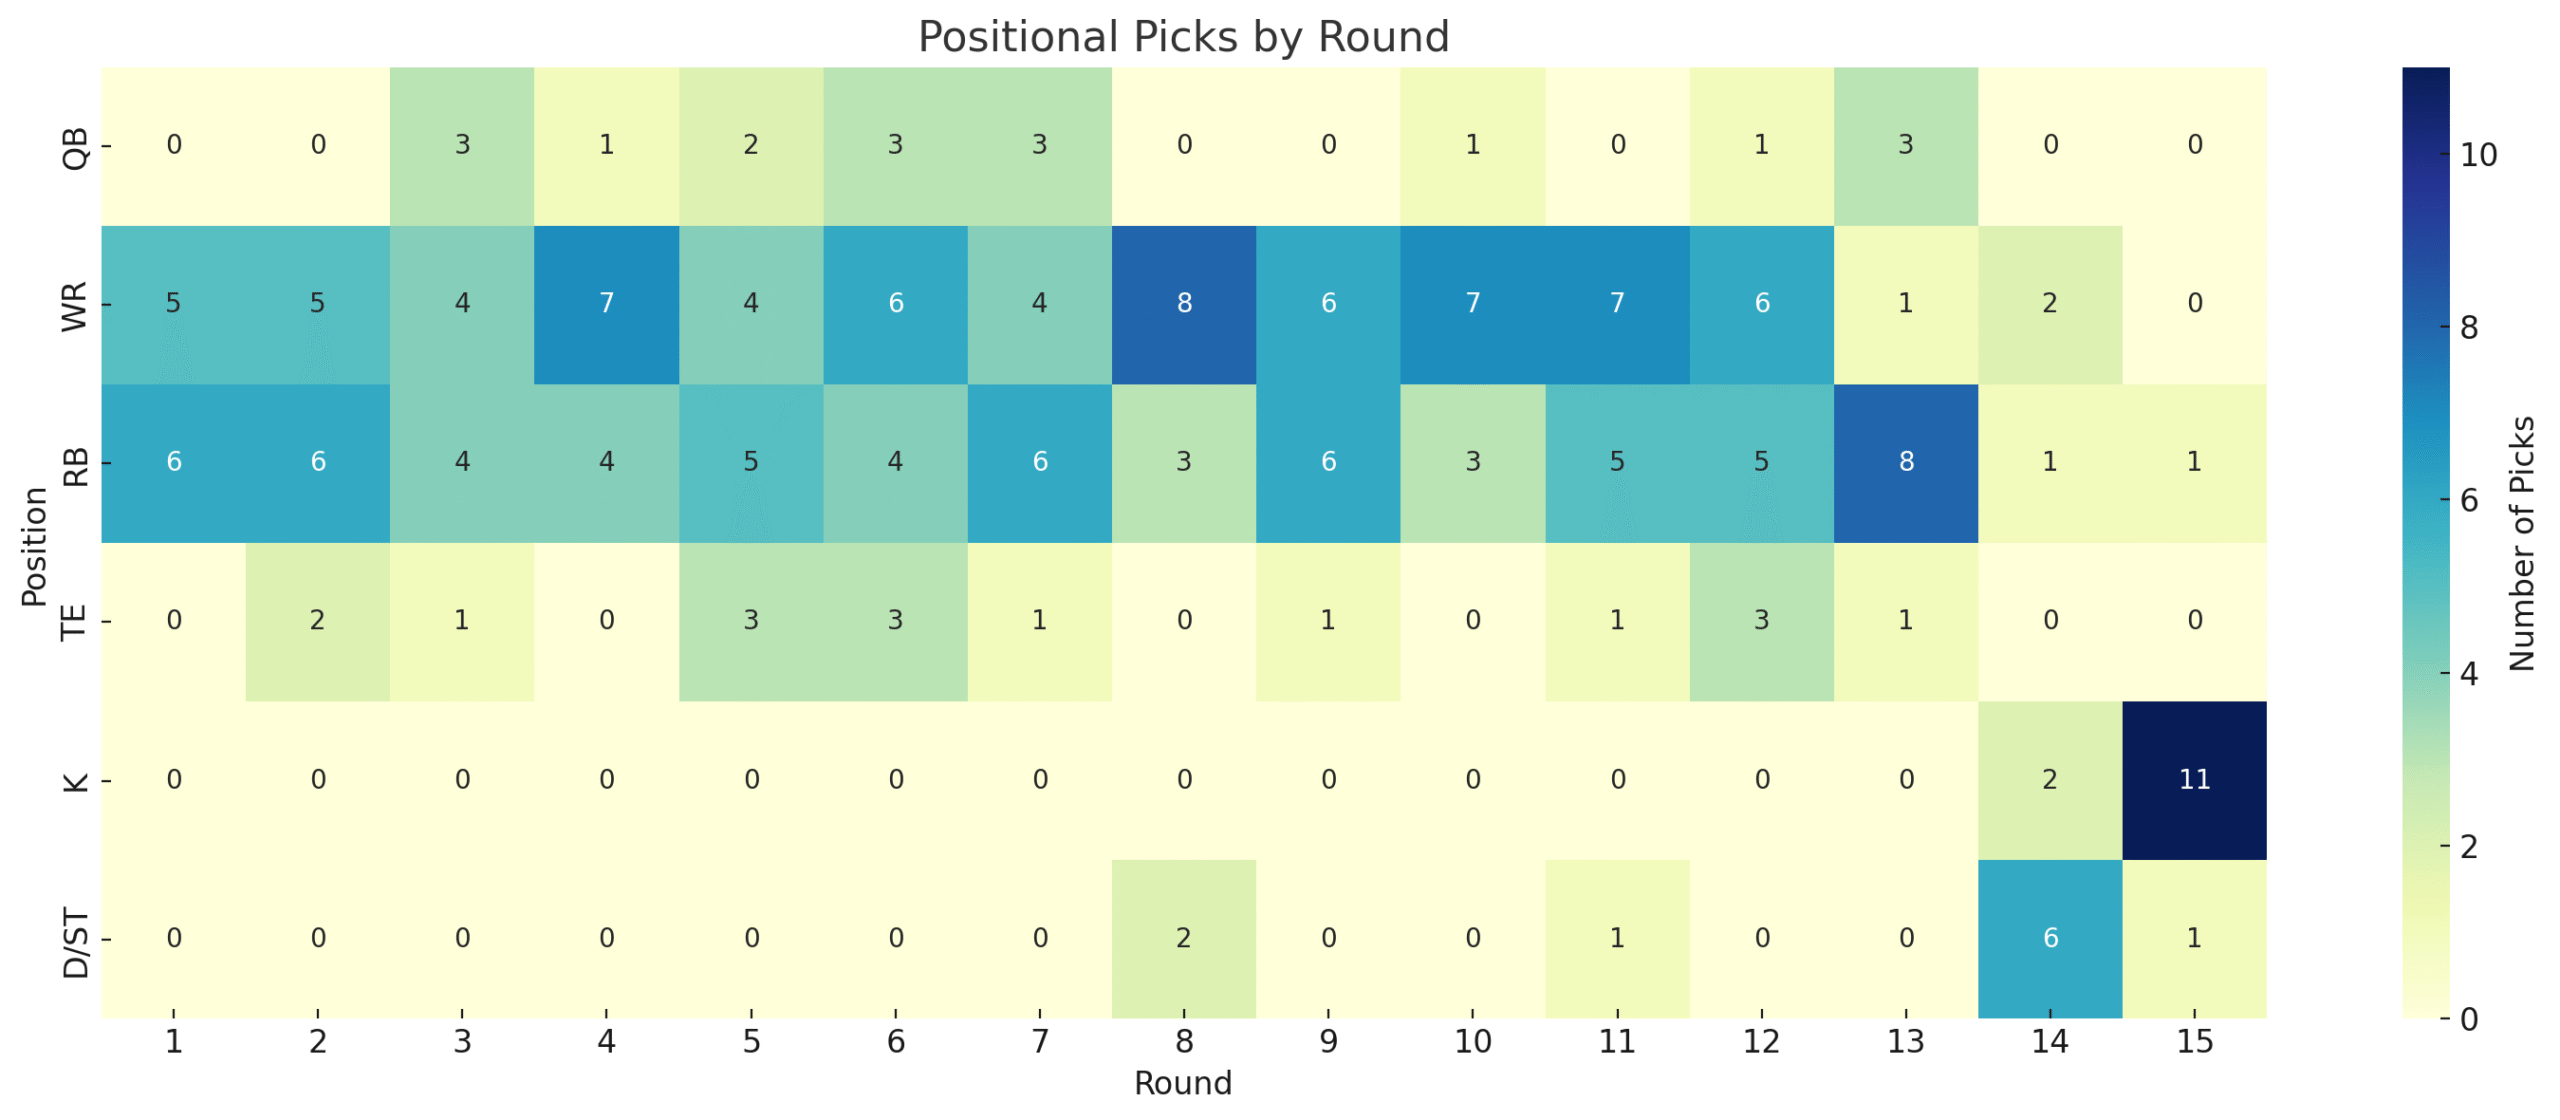Image resolution: width=2560 pixels, height=1120 pixels.
Task: Click the Position y-axis label
Action: pyautogui.click(x=34, y=546)
